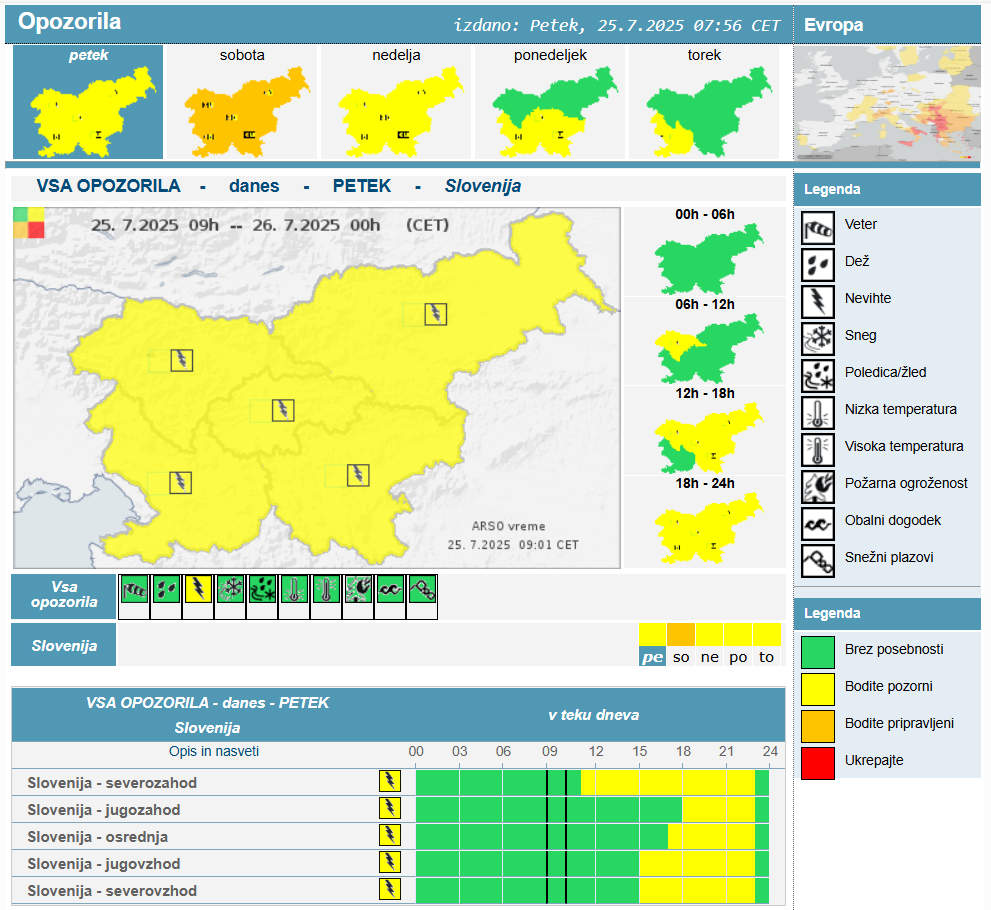Click the Poledica/žled legend icon
Viewport: 991px width, 910px height.
(x=818, y=376)
